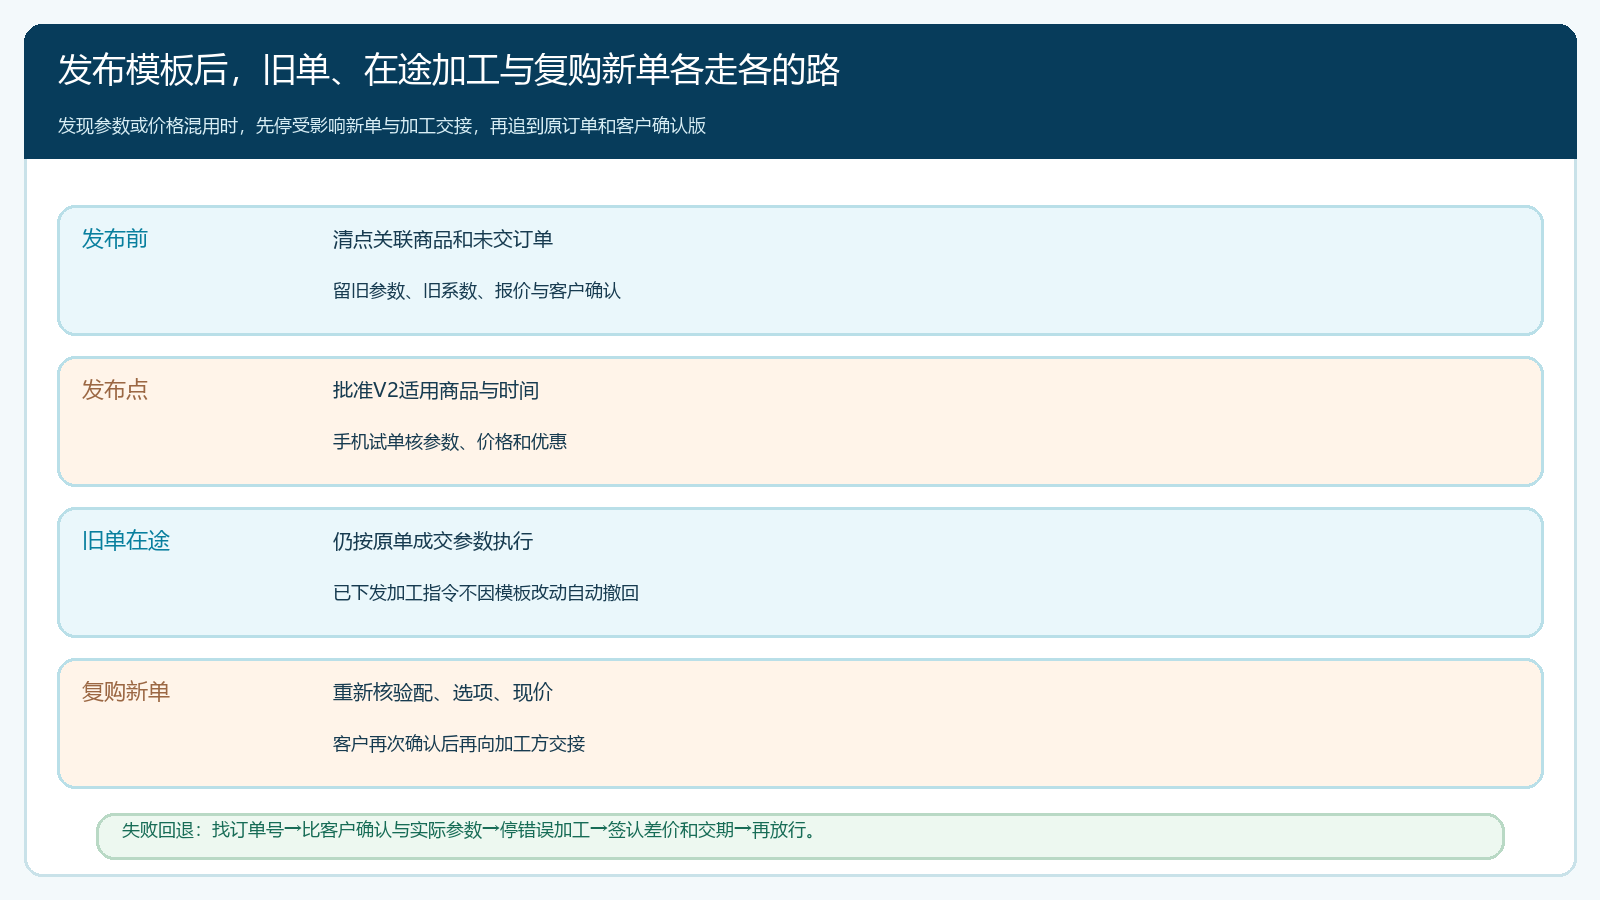Click the green 失败回退 footer note

(800, 836)
